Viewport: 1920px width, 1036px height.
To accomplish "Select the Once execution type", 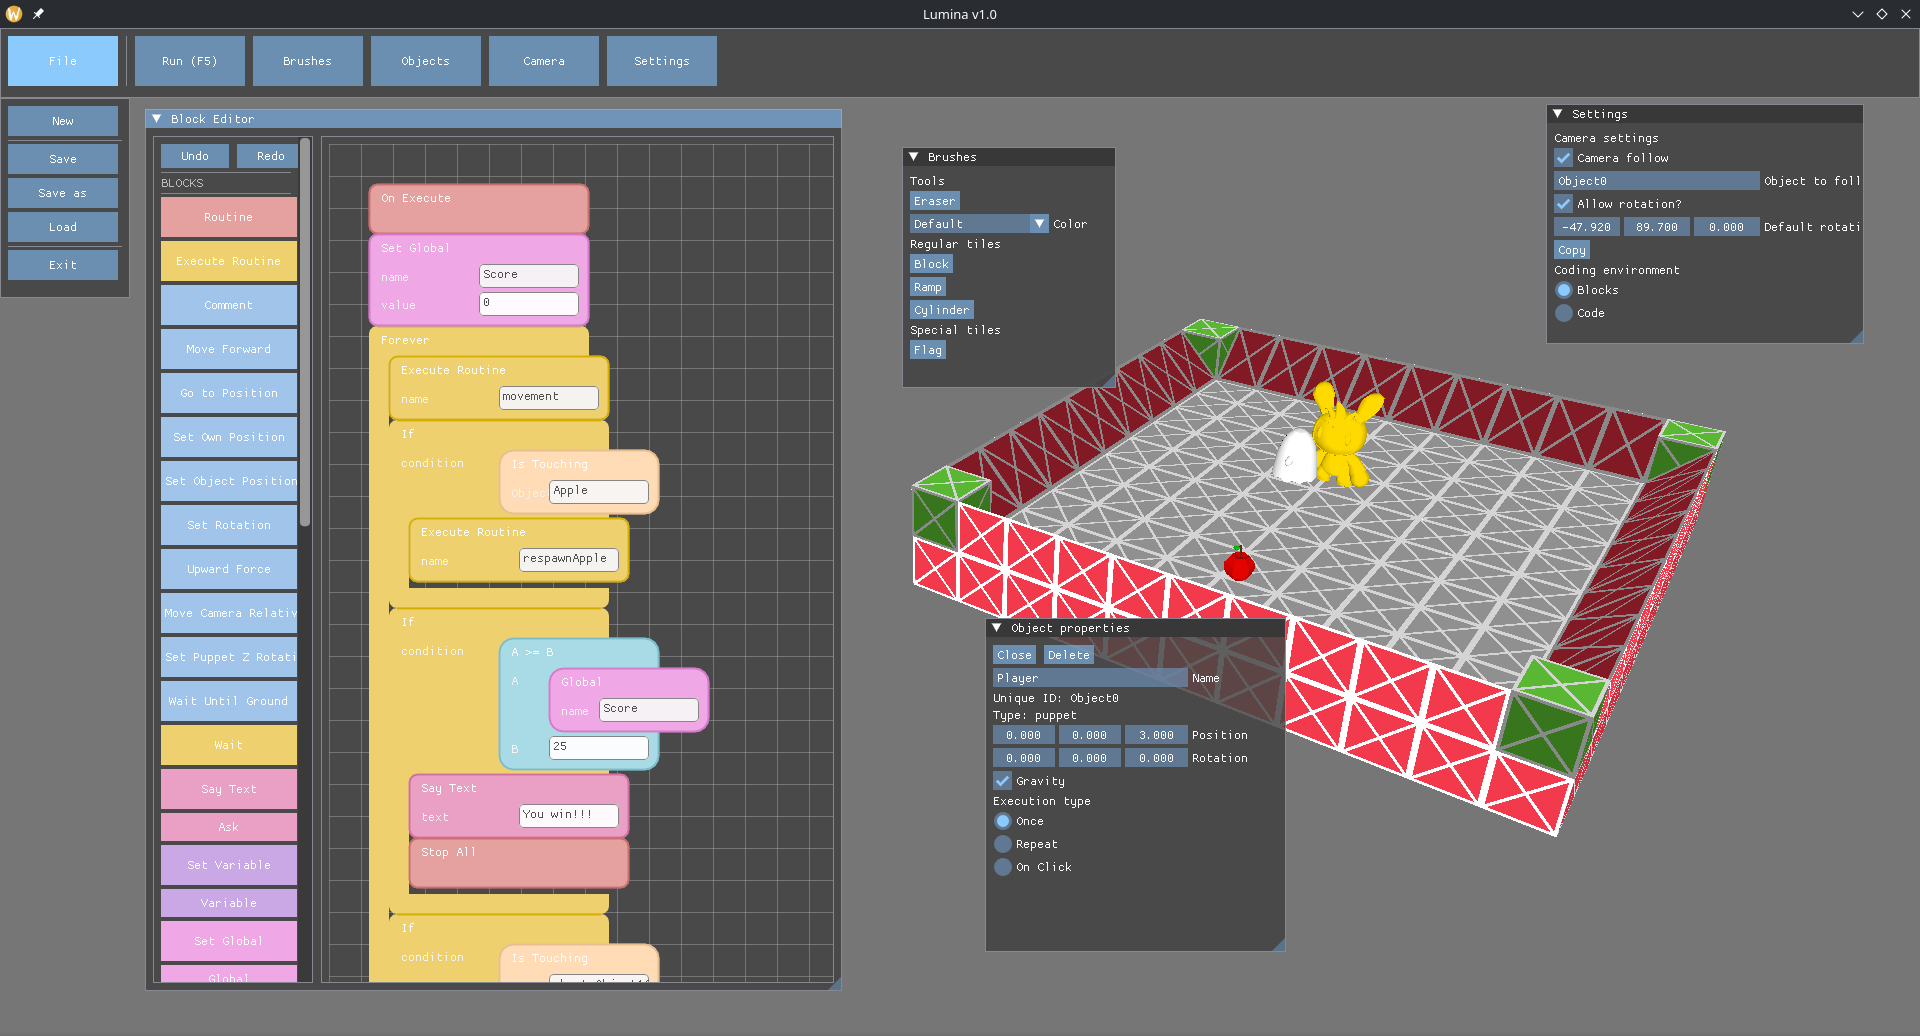I will pyautogui.click(x=1003, y=821).
